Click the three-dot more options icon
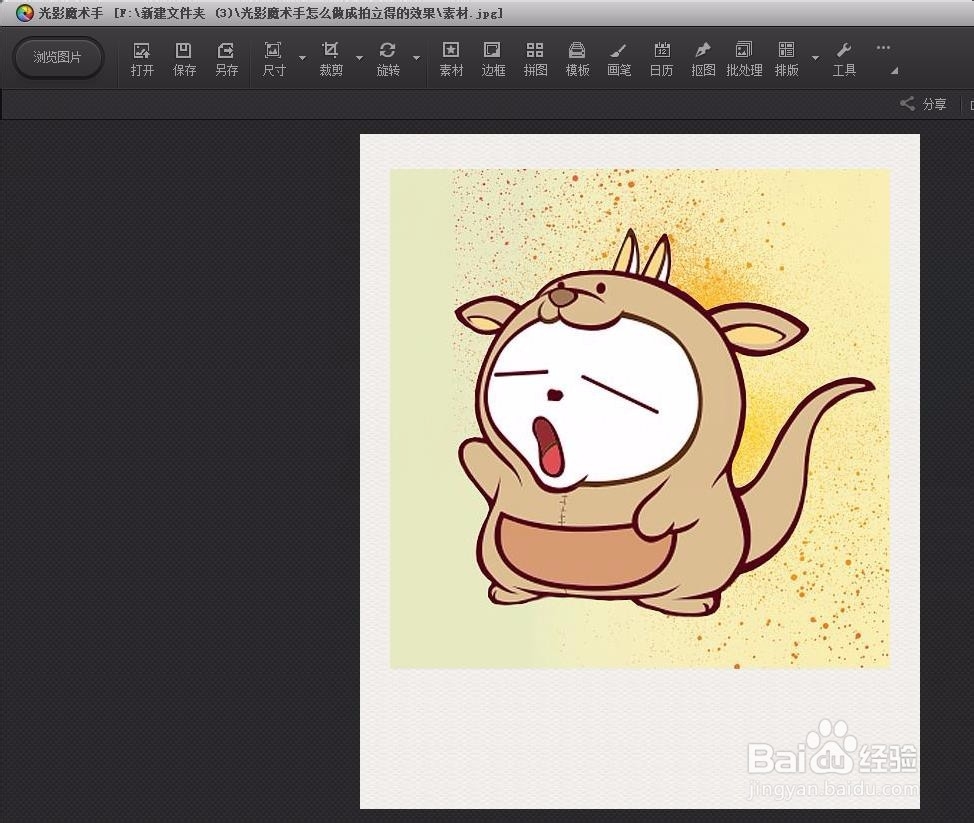The image size is (974, 823). tap(883, 48)
